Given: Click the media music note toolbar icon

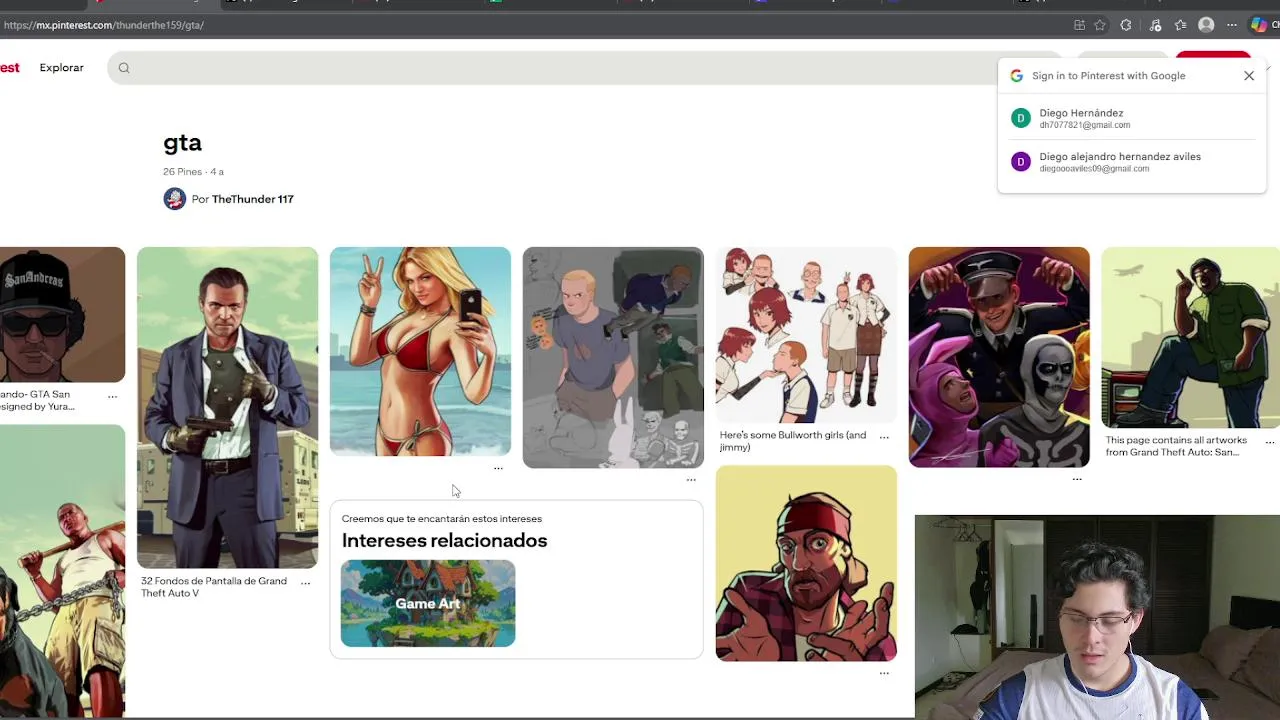Looking at the screenshot, I should 1155,25.
